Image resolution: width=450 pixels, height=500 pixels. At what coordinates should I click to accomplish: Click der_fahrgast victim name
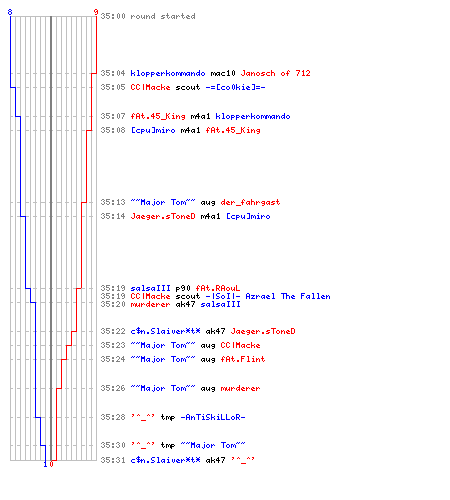(250, 202)
